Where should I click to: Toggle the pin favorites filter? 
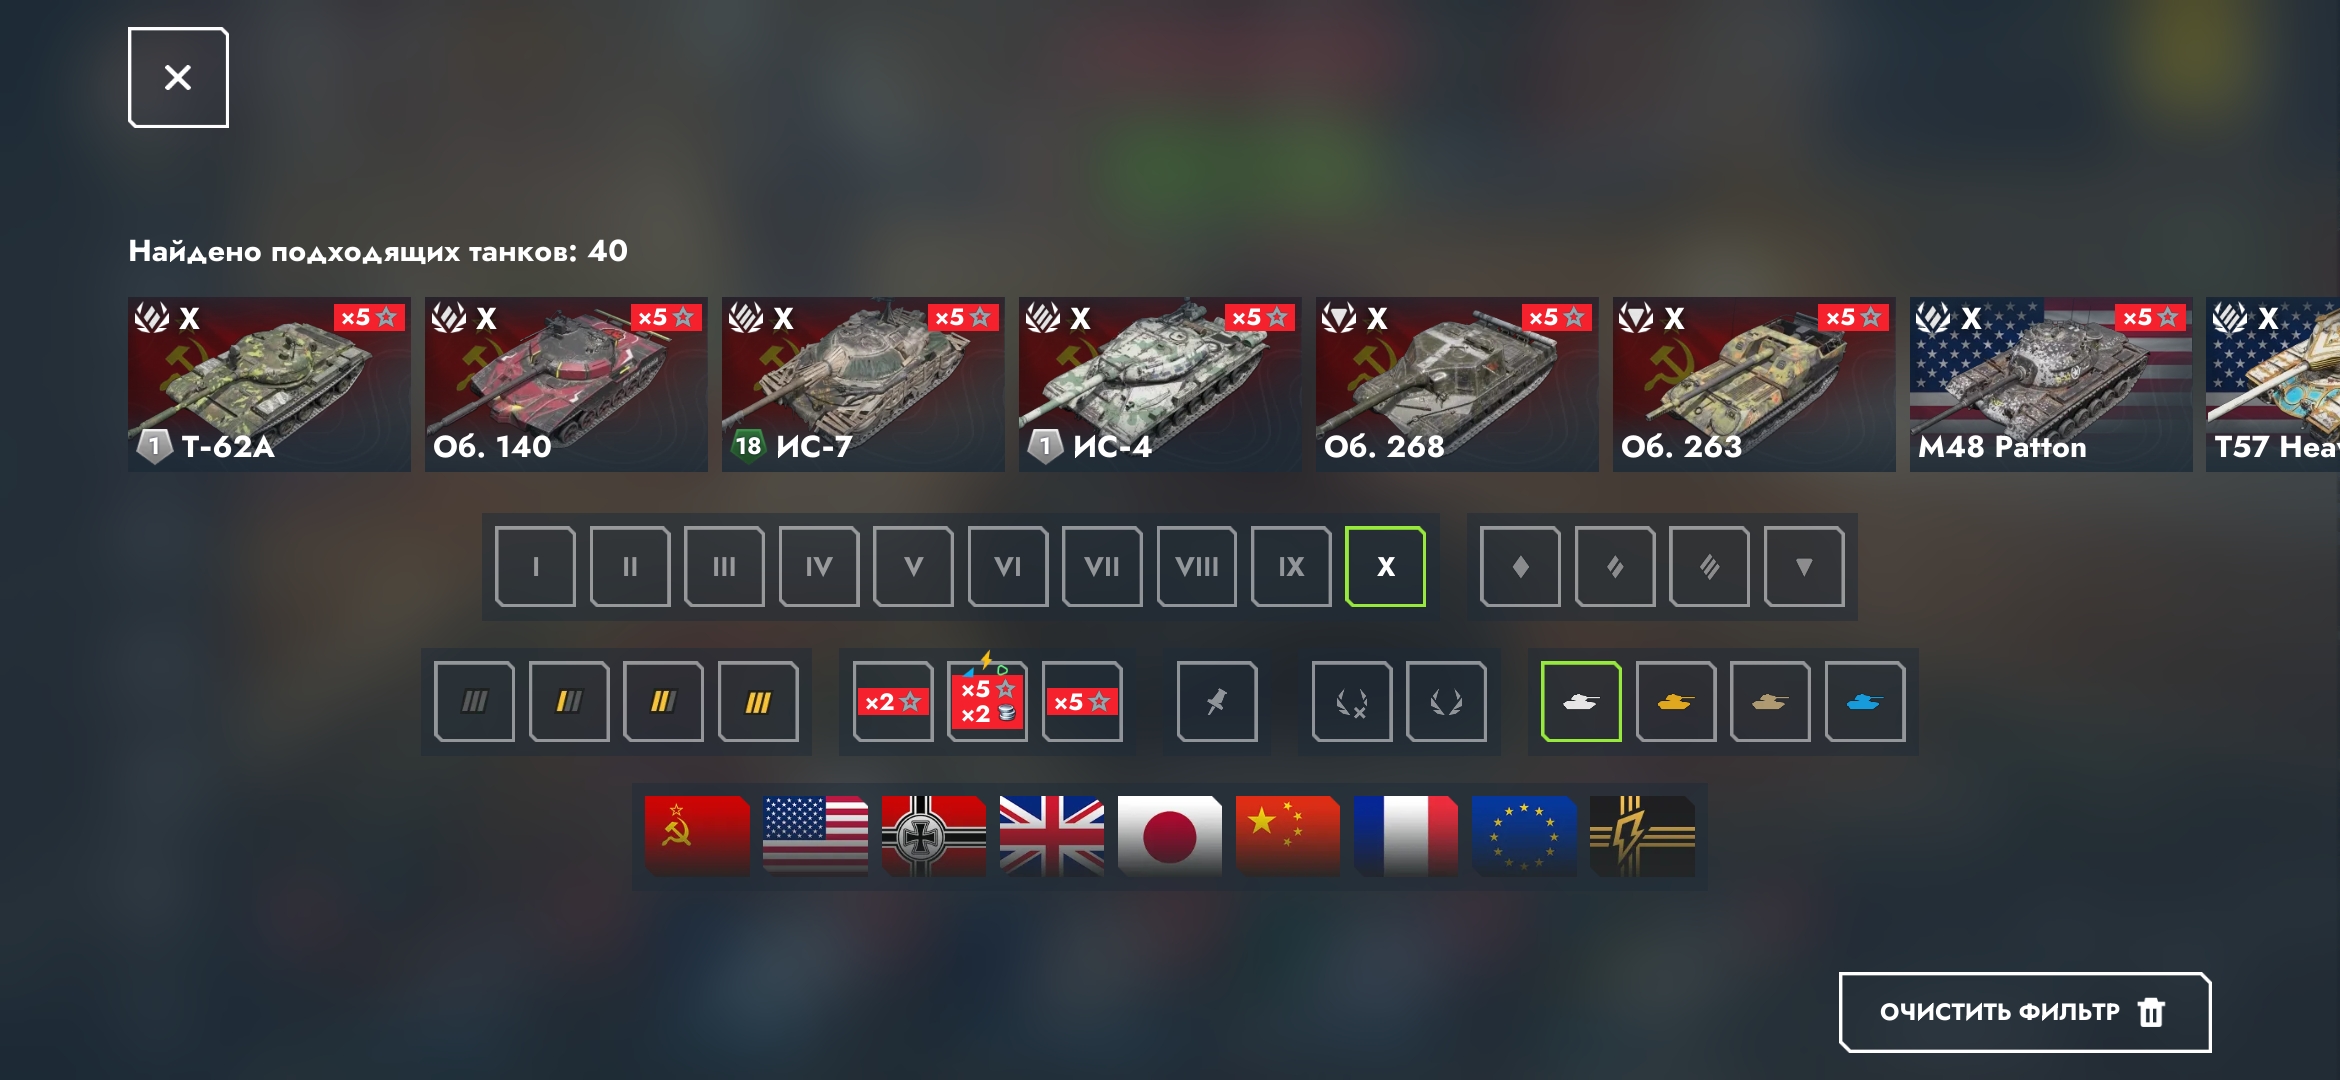click(x=1217, y=702)
